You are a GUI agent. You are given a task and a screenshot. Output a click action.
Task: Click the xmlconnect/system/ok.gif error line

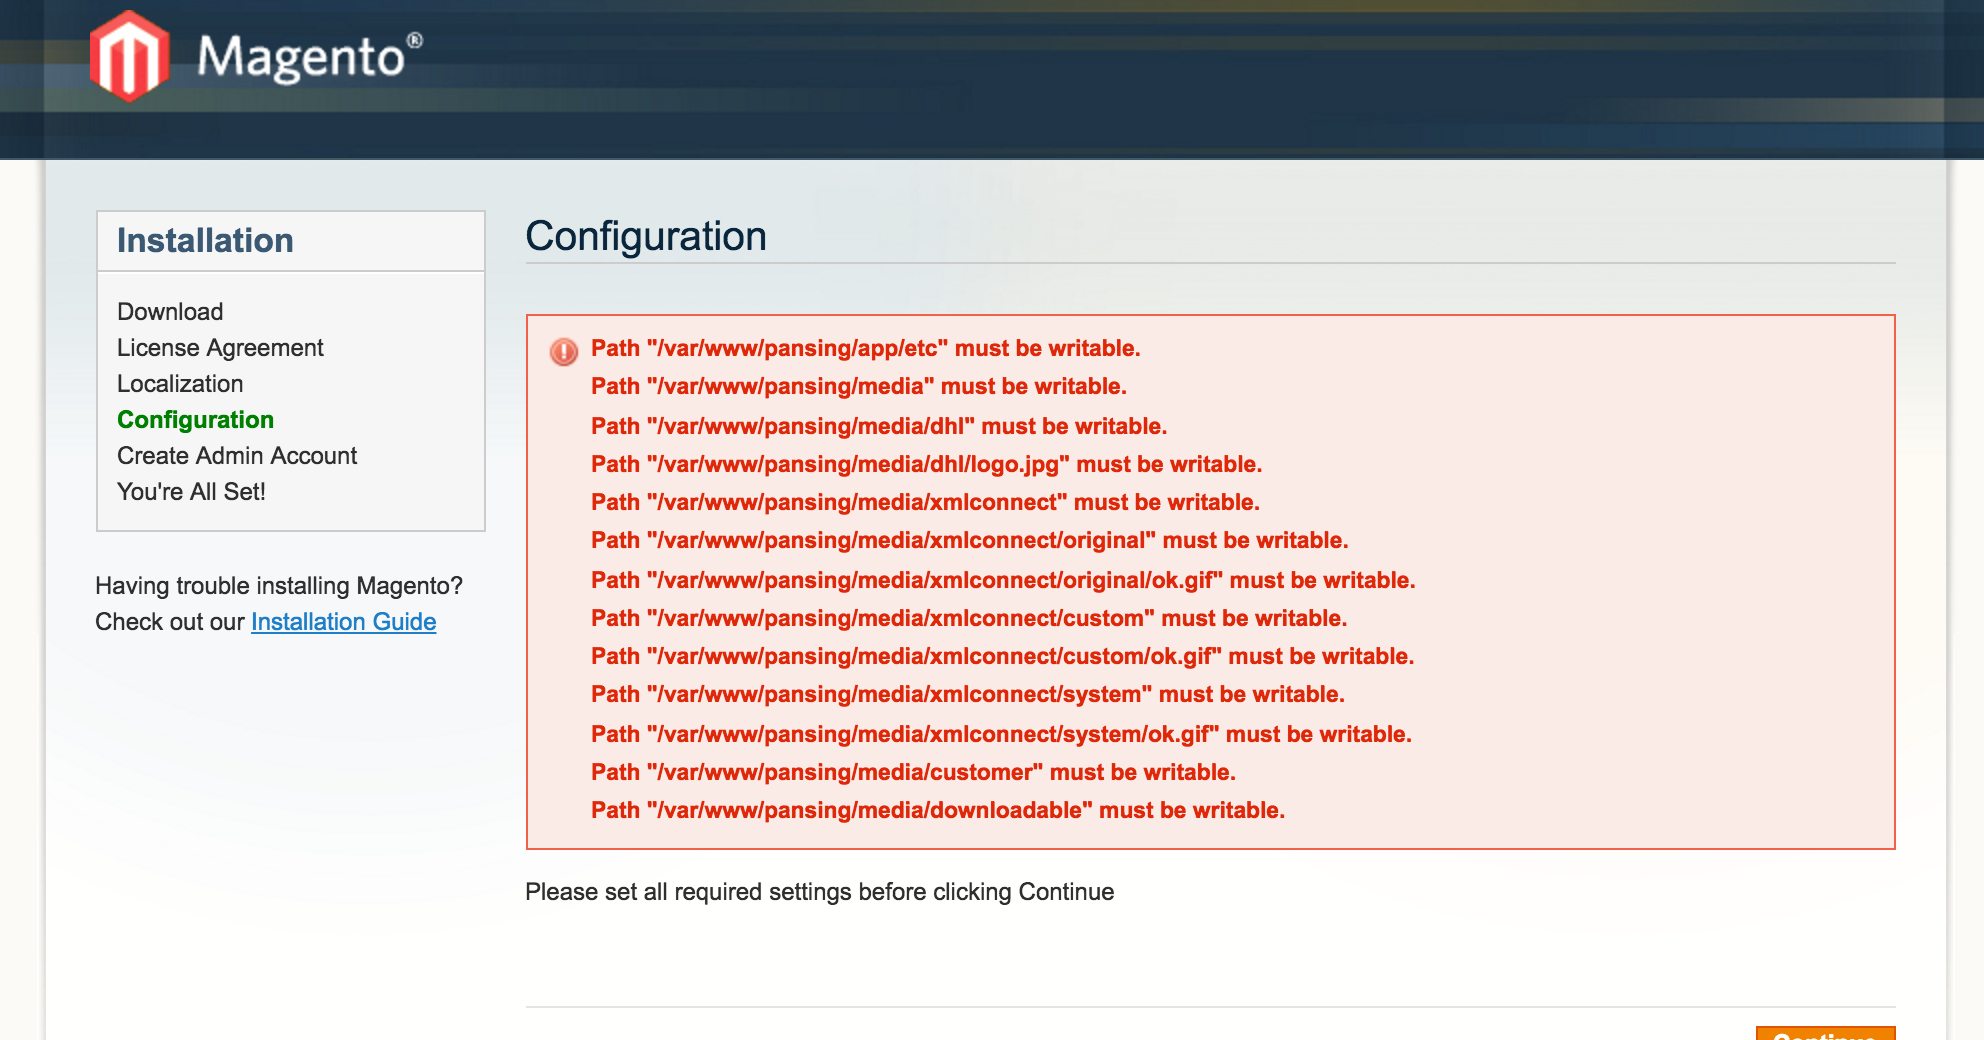pos(1001,734)
